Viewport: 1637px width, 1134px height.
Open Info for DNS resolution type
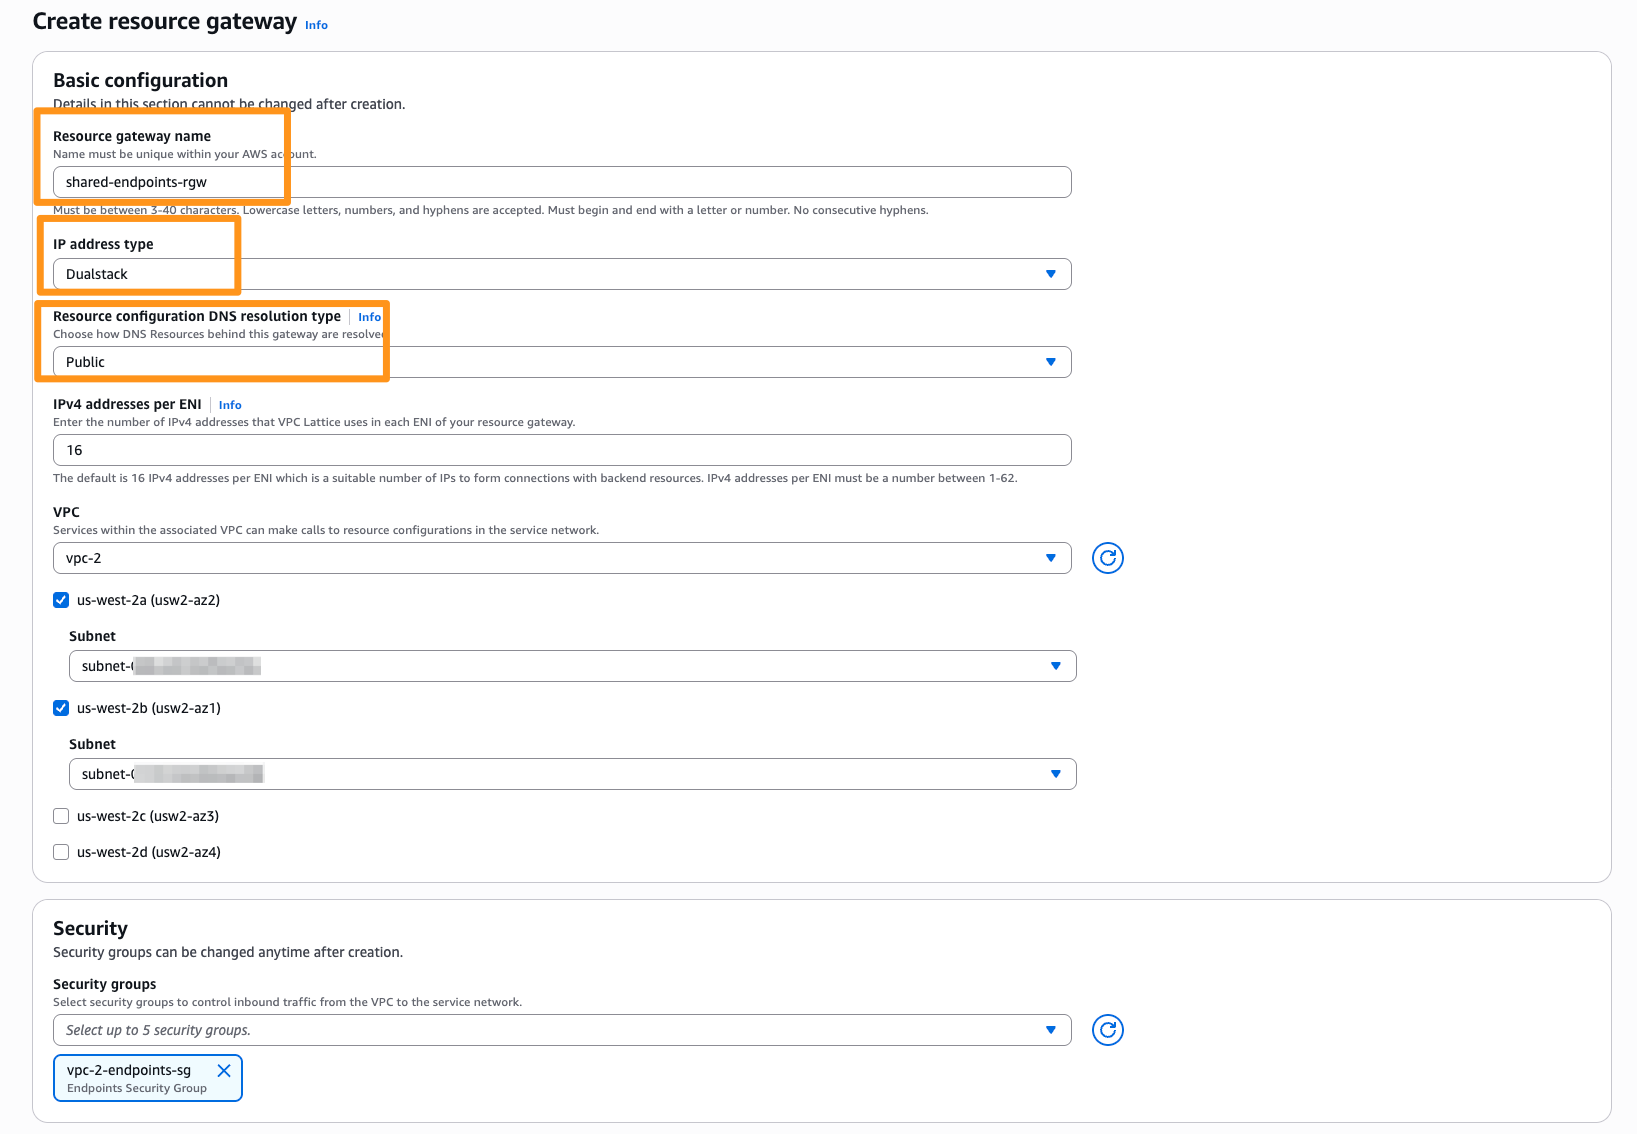[369, 317]
